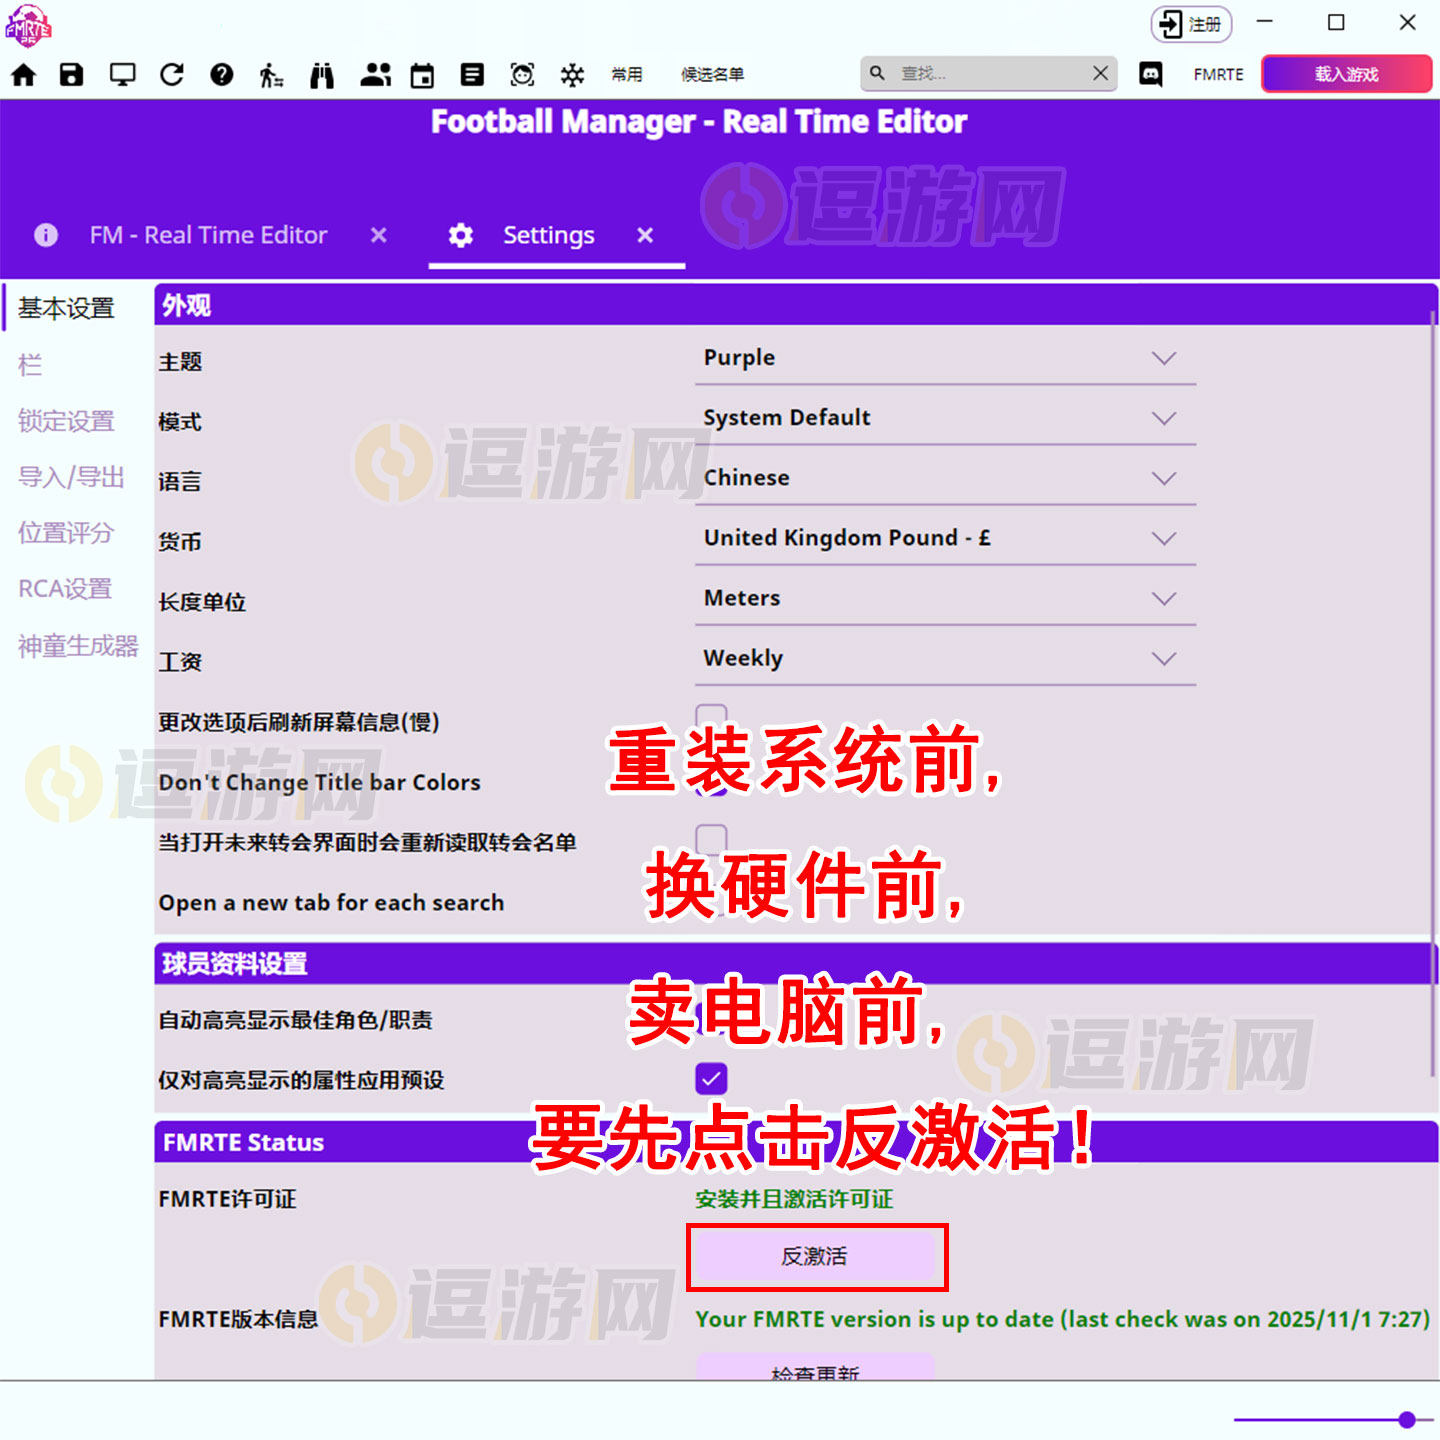
Task: Click the notes list toolbar icon
Action: [x=472, y=74]
